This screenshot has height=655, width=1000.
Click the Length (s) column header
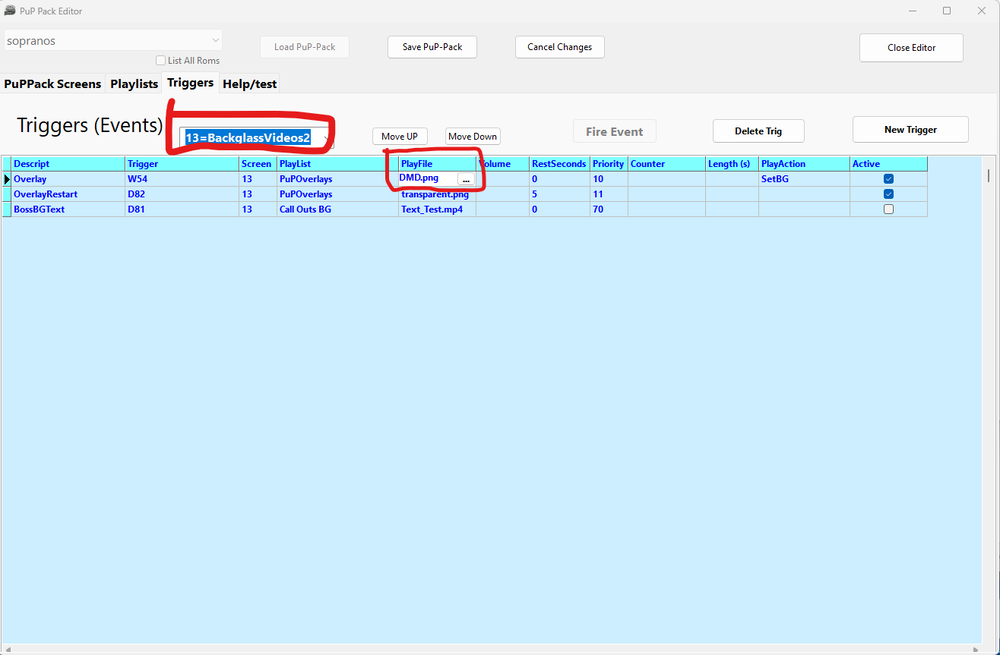tap(732, 164)
